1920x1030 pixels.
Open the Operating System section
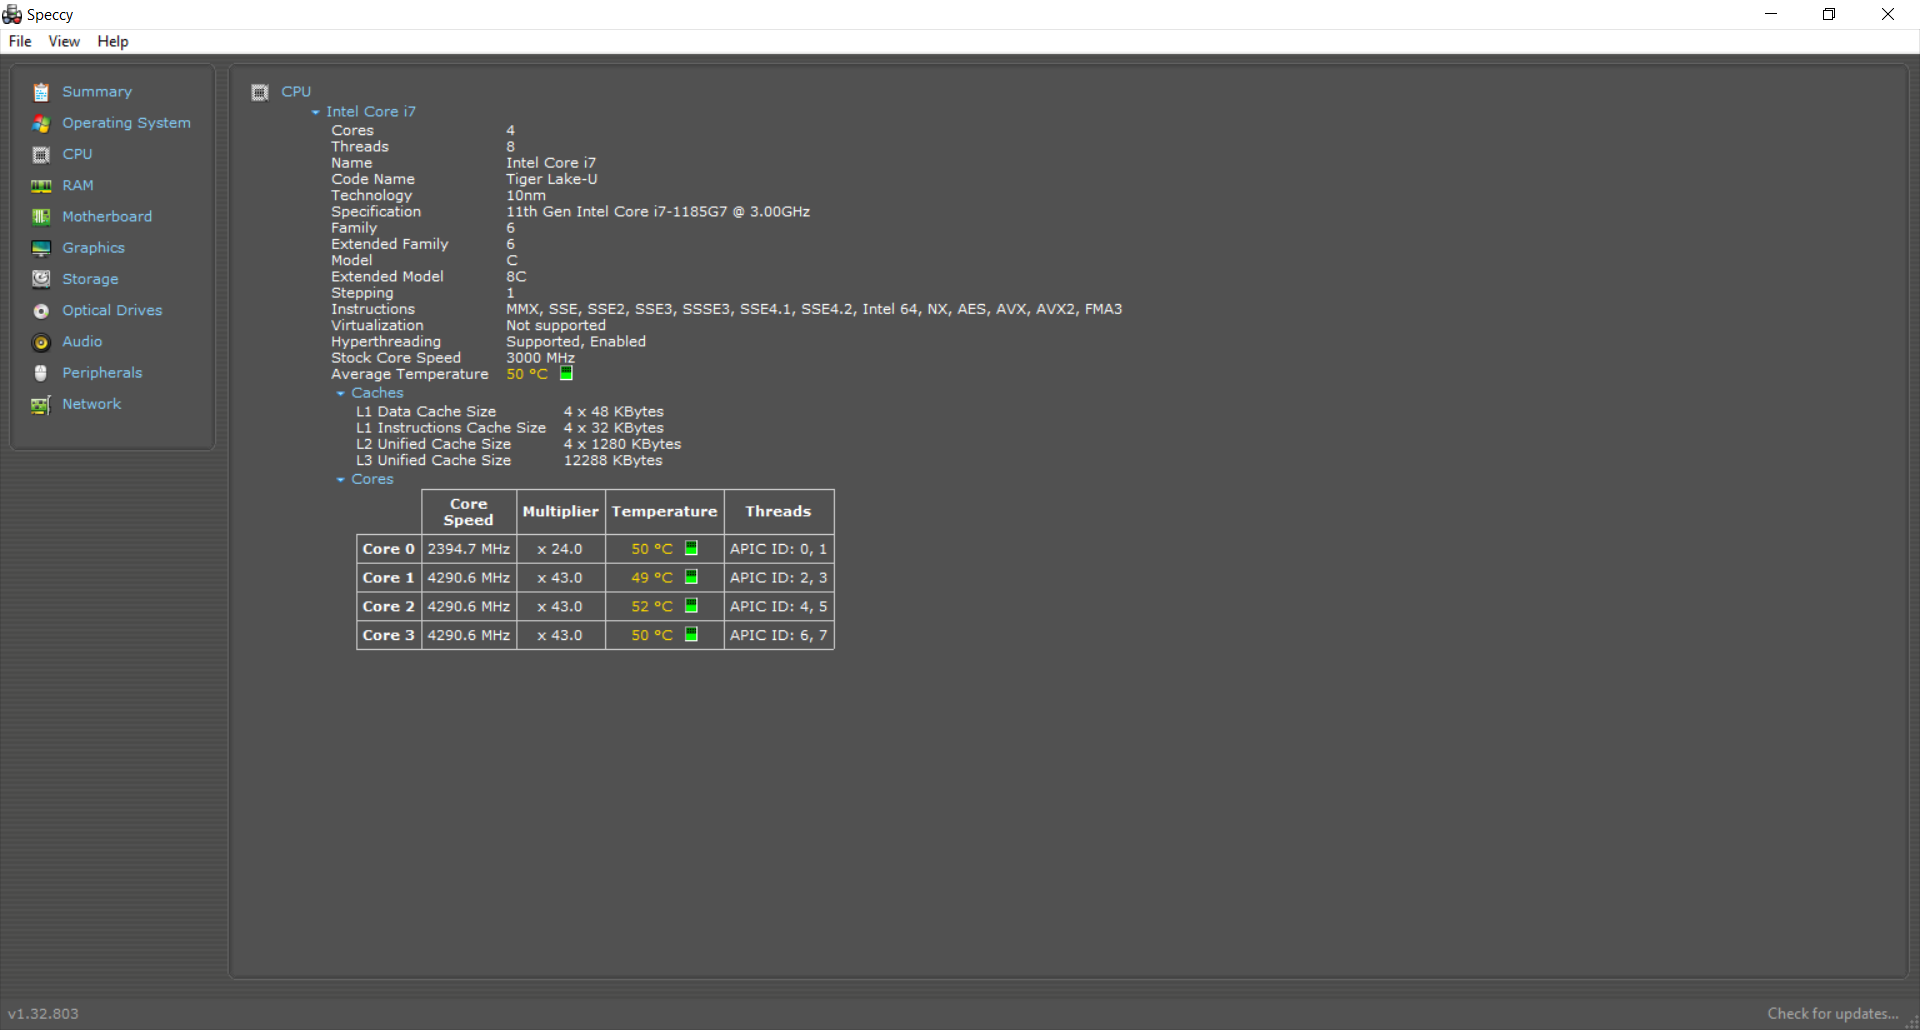click(126, 122)
